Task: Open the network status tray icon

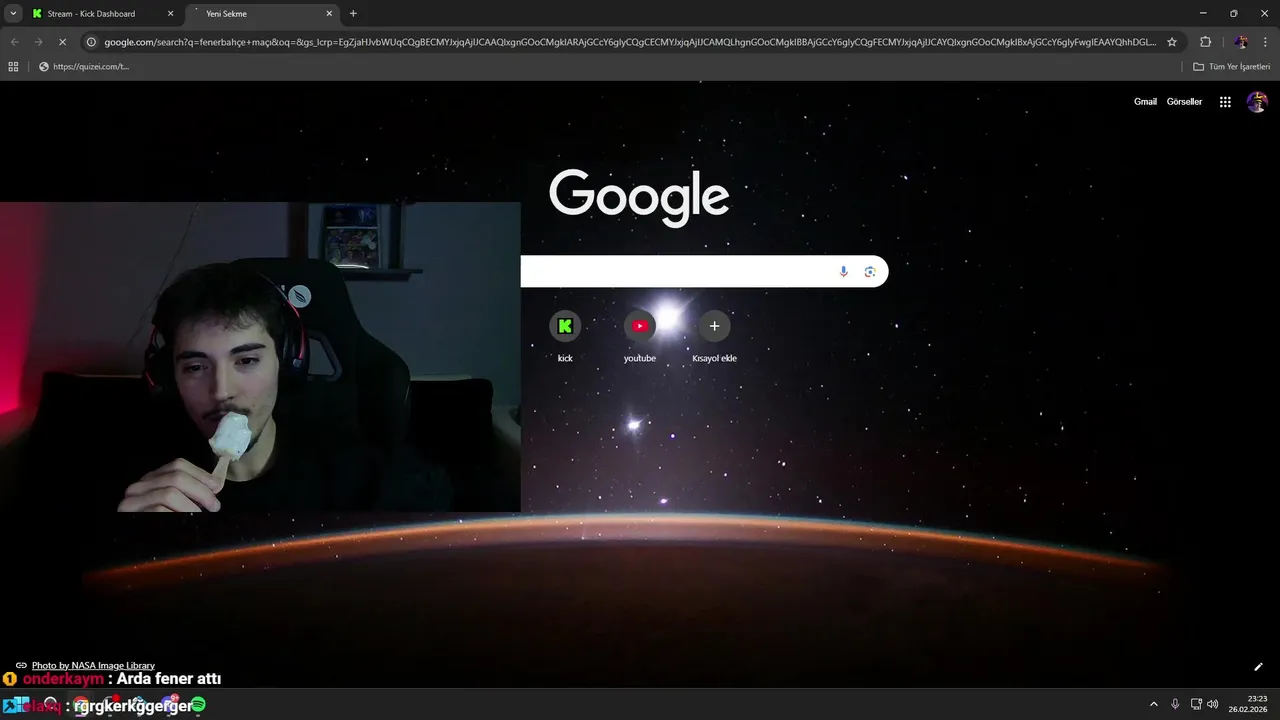Action: [1196, 704]
